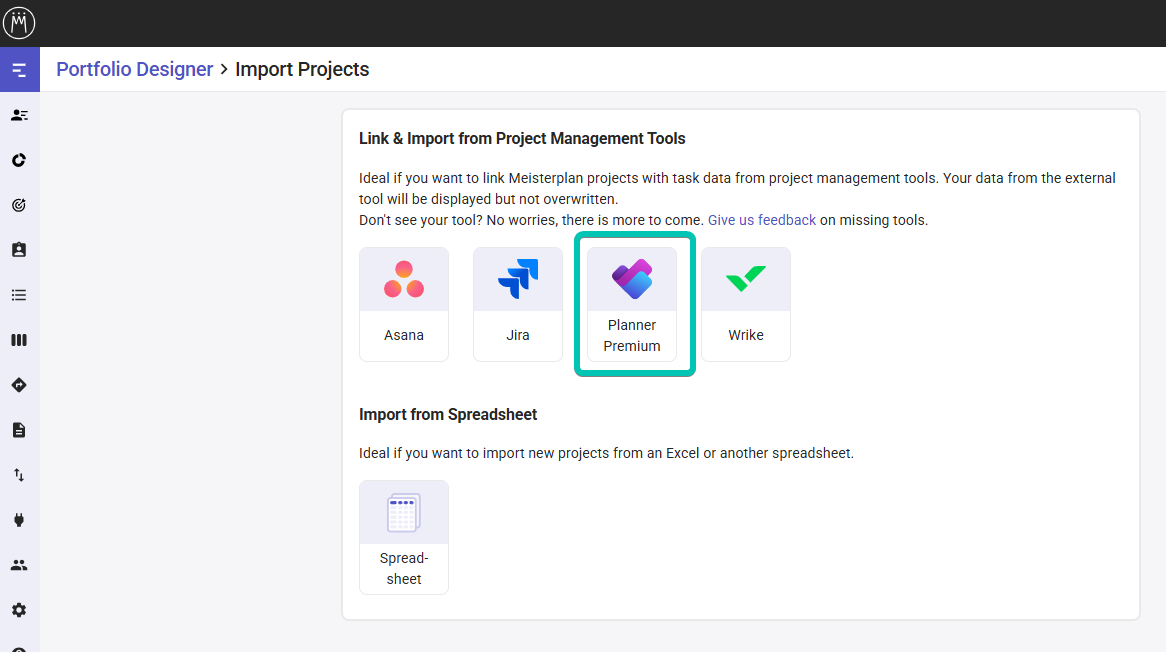Image resolution: width=1166 pixels, height=652 pixels.
Task: Select the Asana import tile
Action: [403, 303]
